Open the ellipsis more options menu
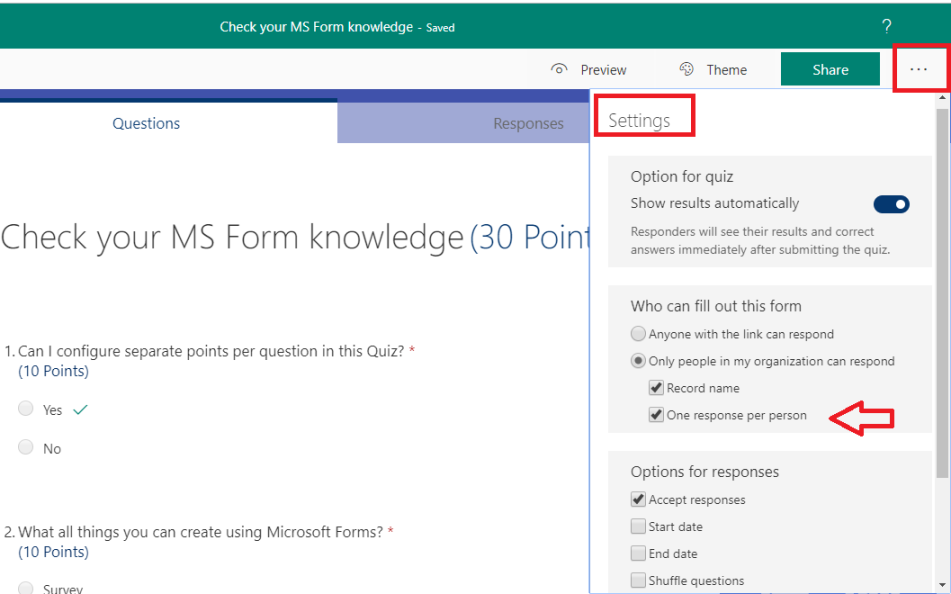 919,68
